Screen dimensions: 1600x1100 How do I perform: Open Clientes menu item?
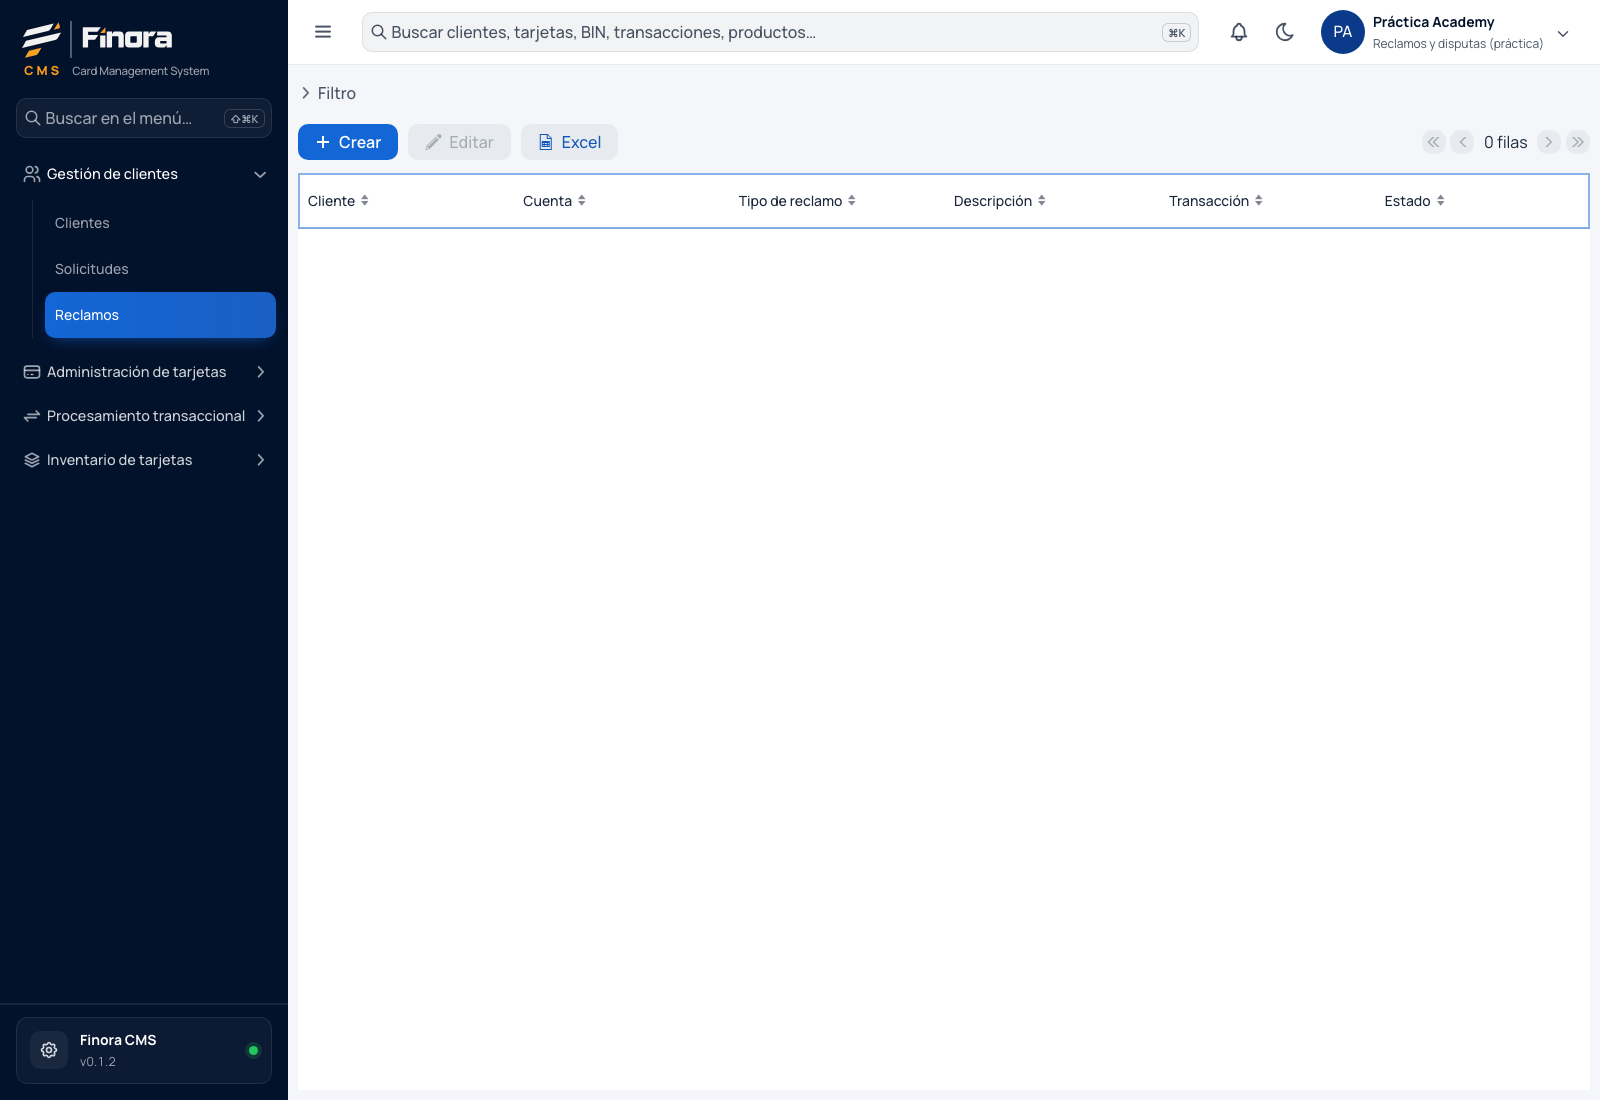pos(160,223)
